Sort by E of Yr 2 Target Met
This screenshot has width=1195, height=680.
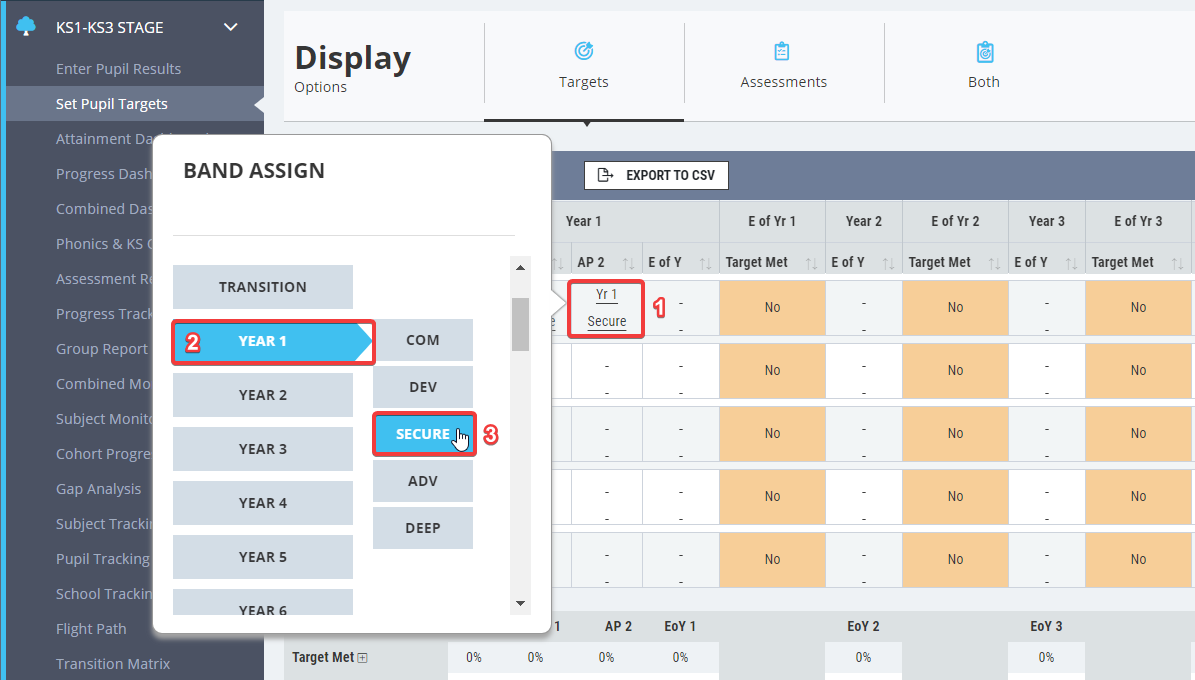pos(994,263)
